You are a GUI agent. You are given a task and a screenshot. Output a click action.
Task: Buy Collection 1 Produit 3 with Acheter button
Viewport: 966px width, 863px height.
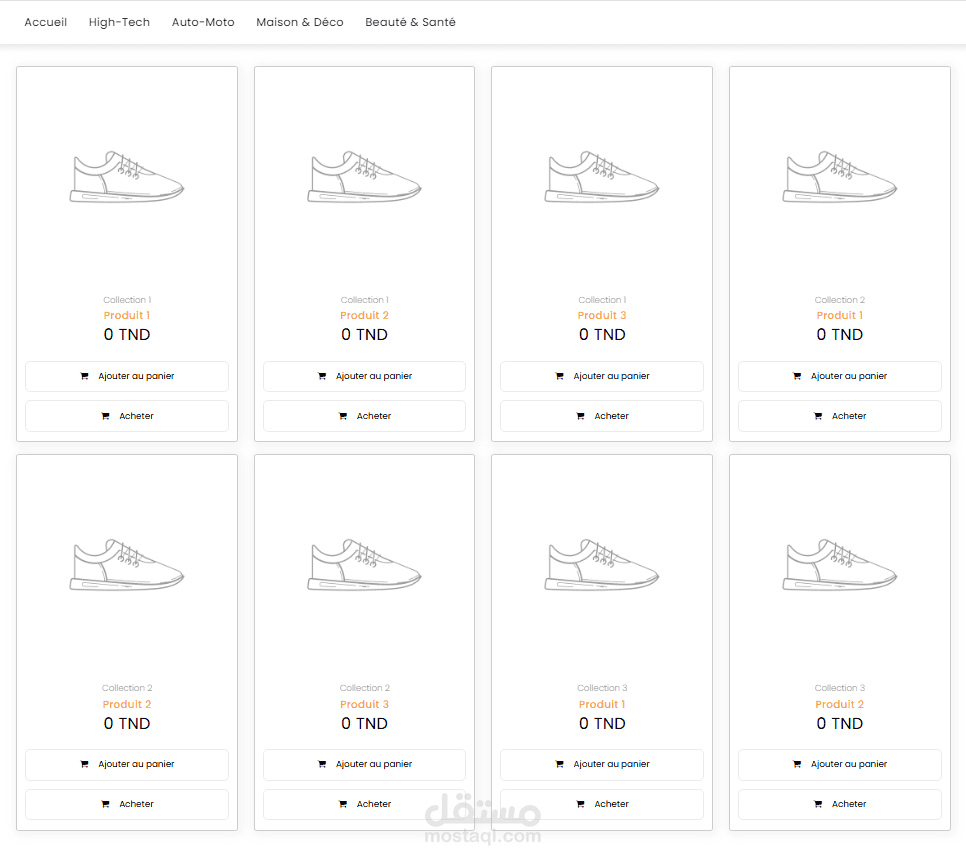[602, 416]
